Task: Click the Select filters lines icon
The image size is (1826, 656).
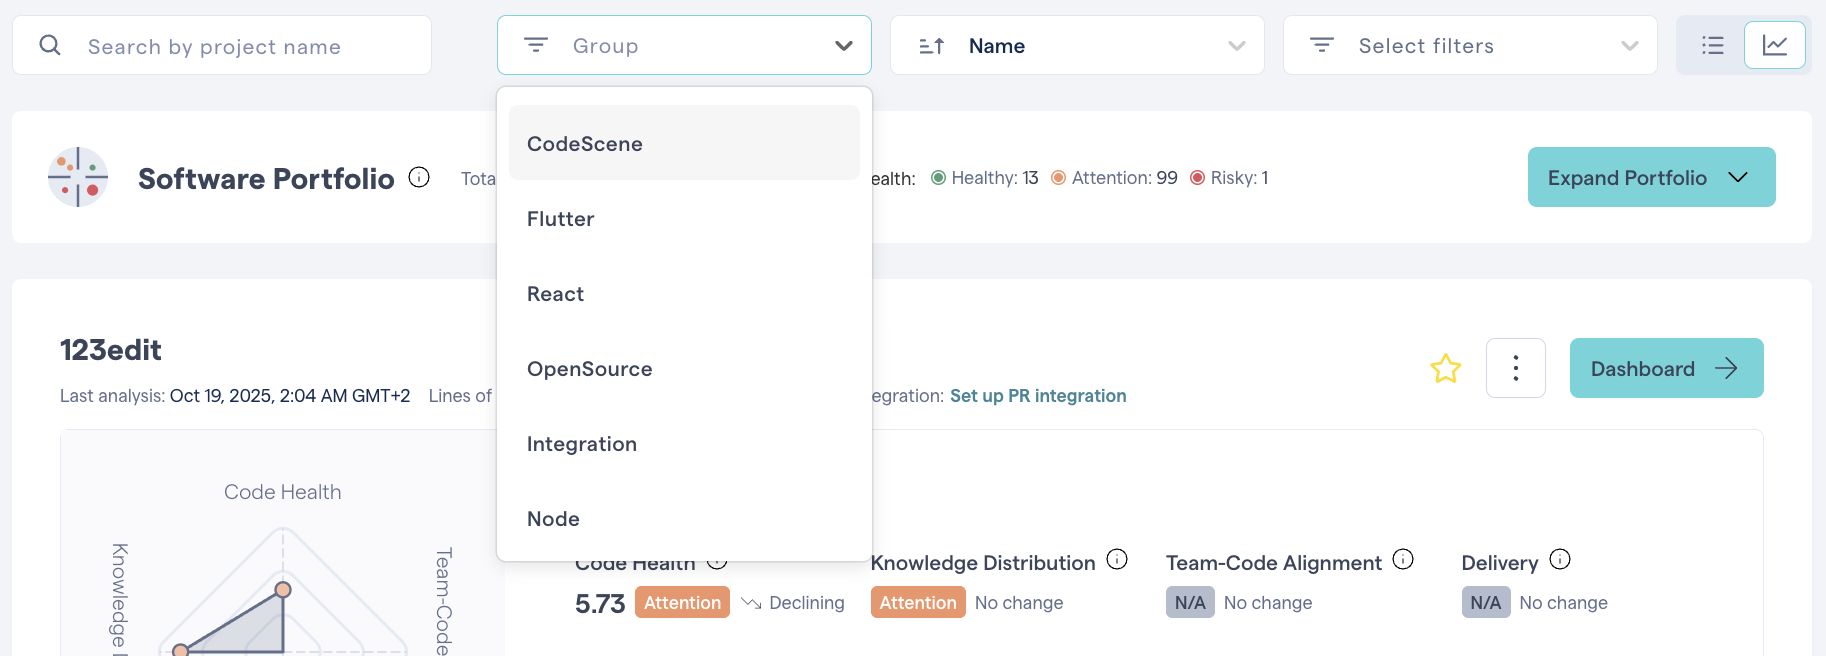Action: tap(1322, 45)
